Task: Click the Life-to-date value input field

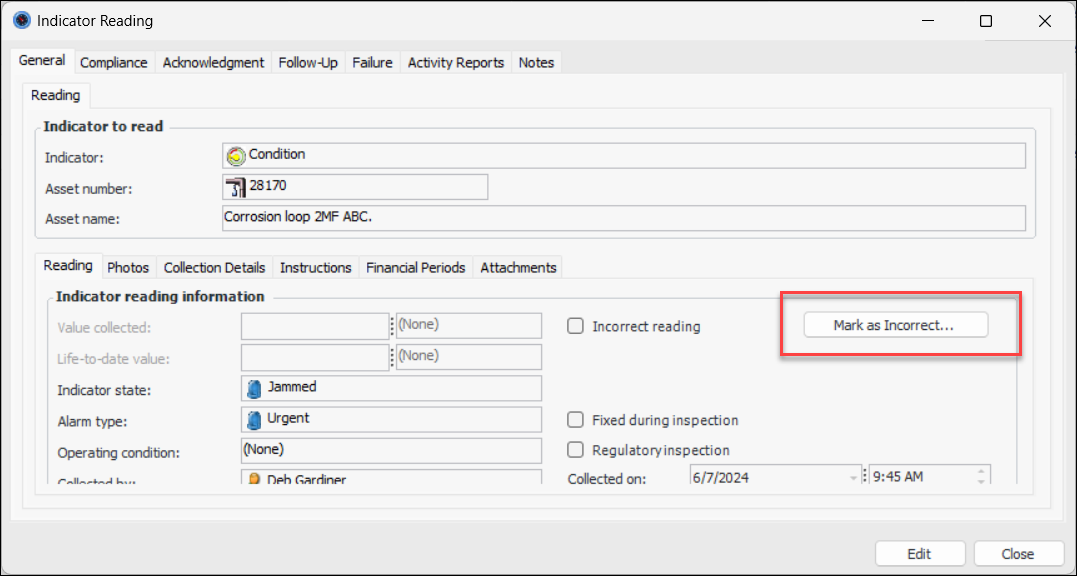Action: pyautogui.click(x=315, y=357)
